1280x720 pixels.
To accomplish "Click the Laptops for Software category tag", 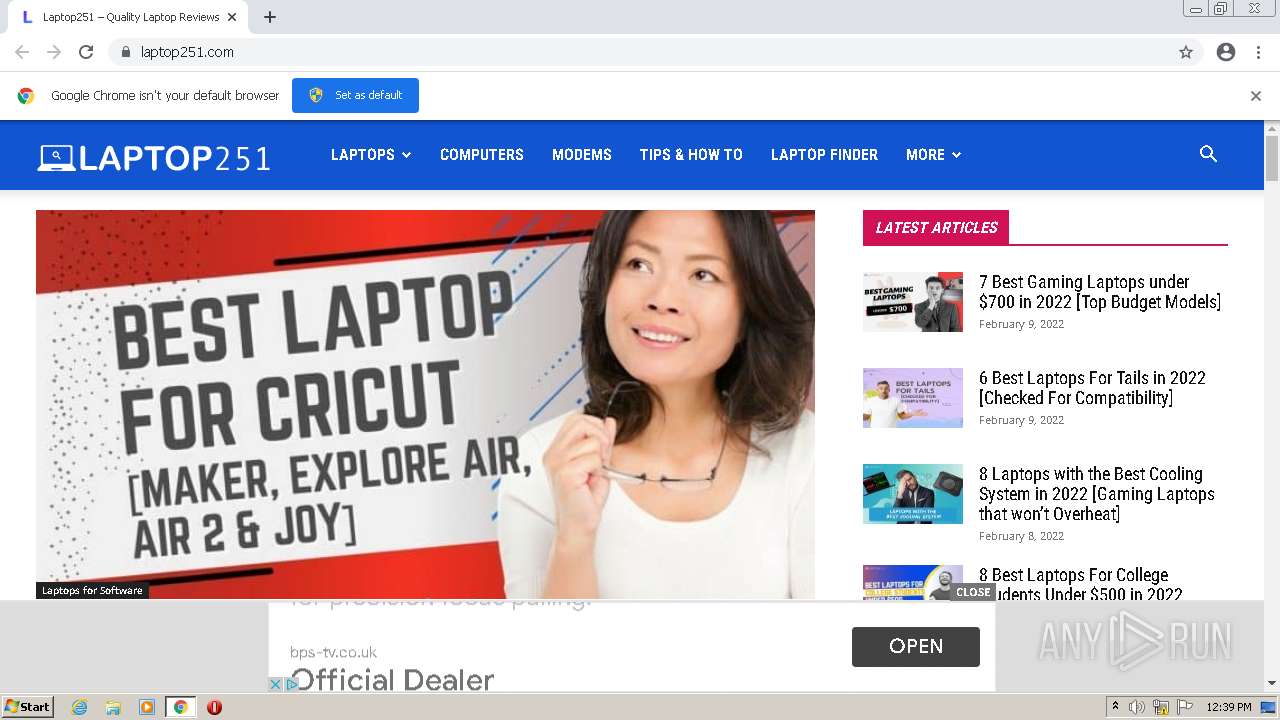I will tap(92, 591).
